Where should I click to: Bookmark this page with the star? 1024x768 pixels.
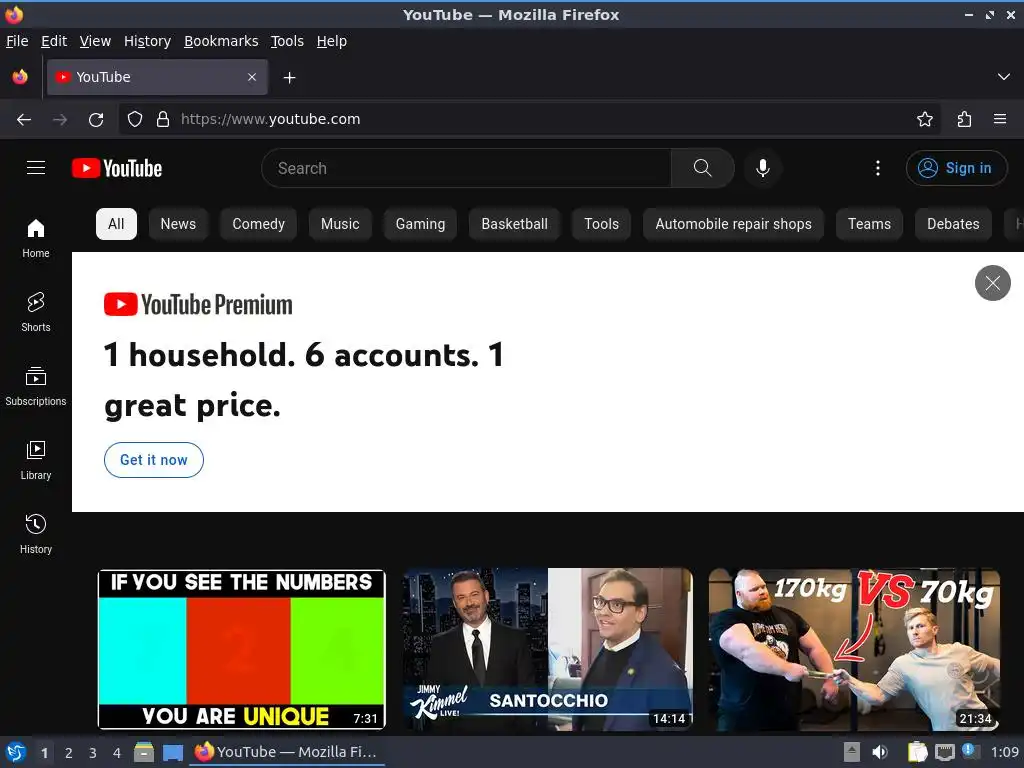tap(925, 119)
